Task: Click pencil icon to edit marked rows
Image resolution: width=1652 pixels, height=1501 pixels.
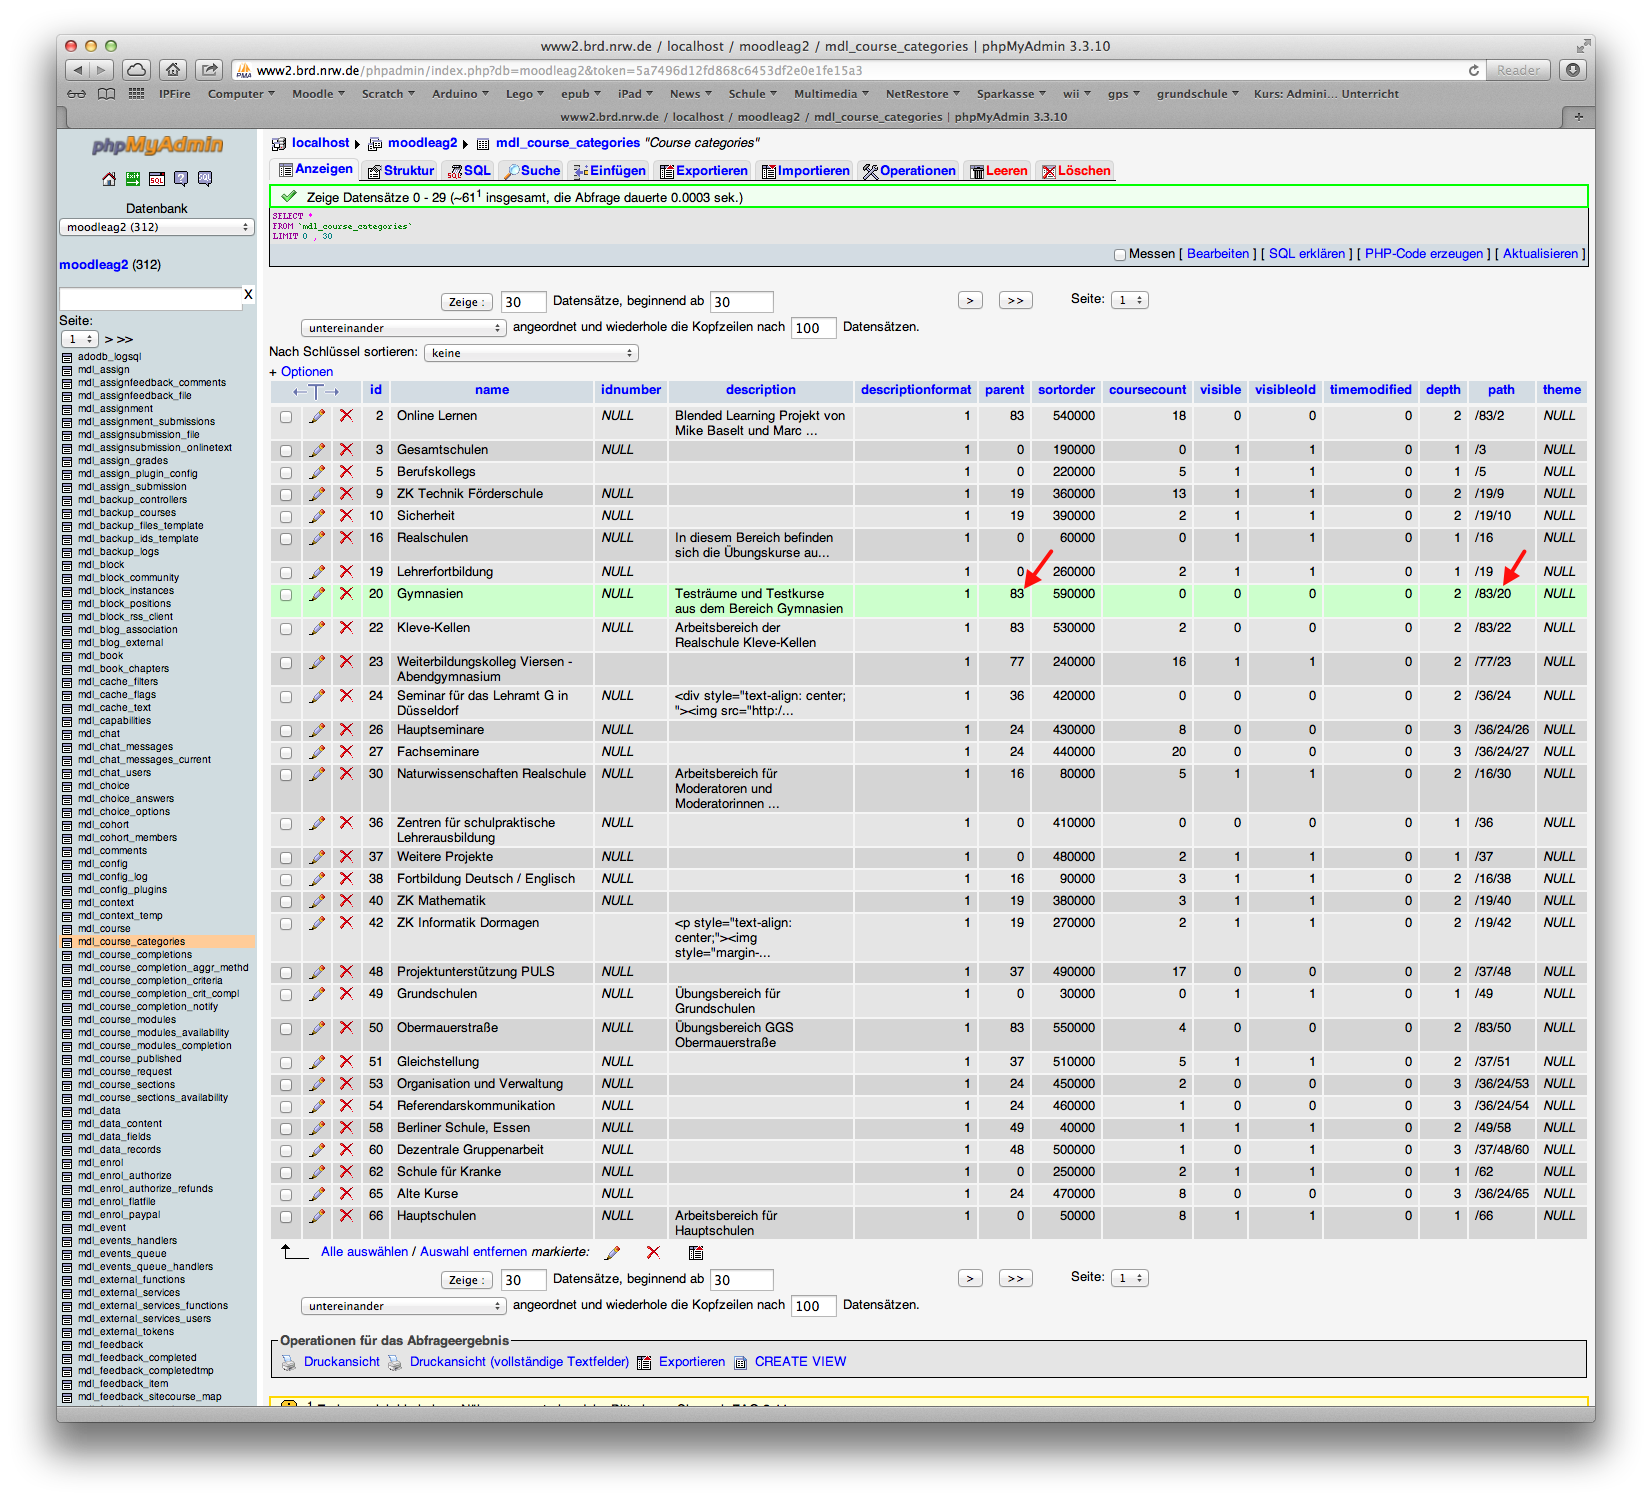Action: pyautogui.click(x=613, y=1252)
